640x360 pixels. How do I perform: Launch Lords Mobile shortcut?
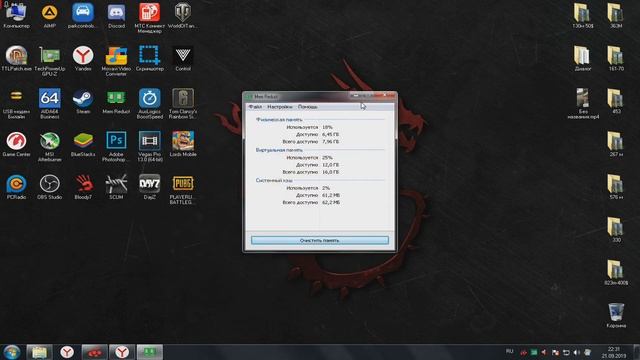pos(183,144)
